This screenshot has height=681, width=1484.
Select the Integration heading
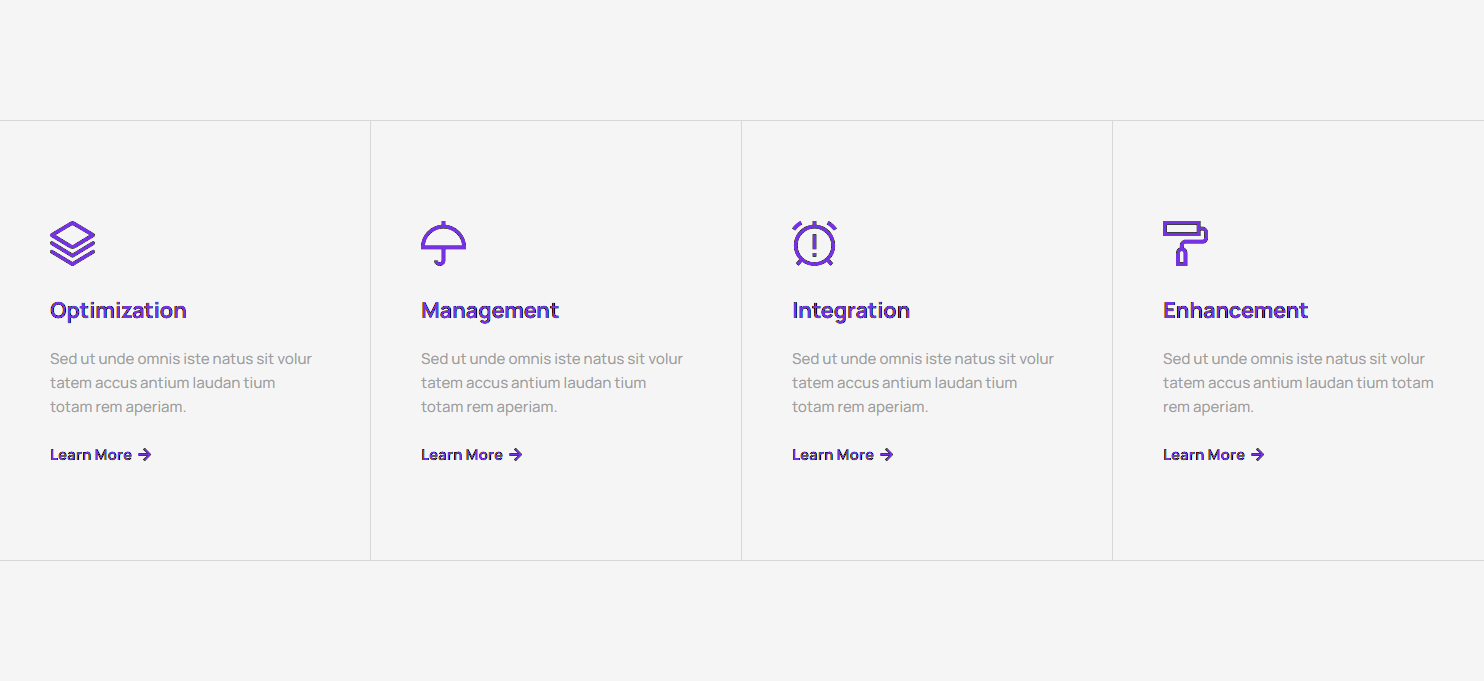coord(851,311)
